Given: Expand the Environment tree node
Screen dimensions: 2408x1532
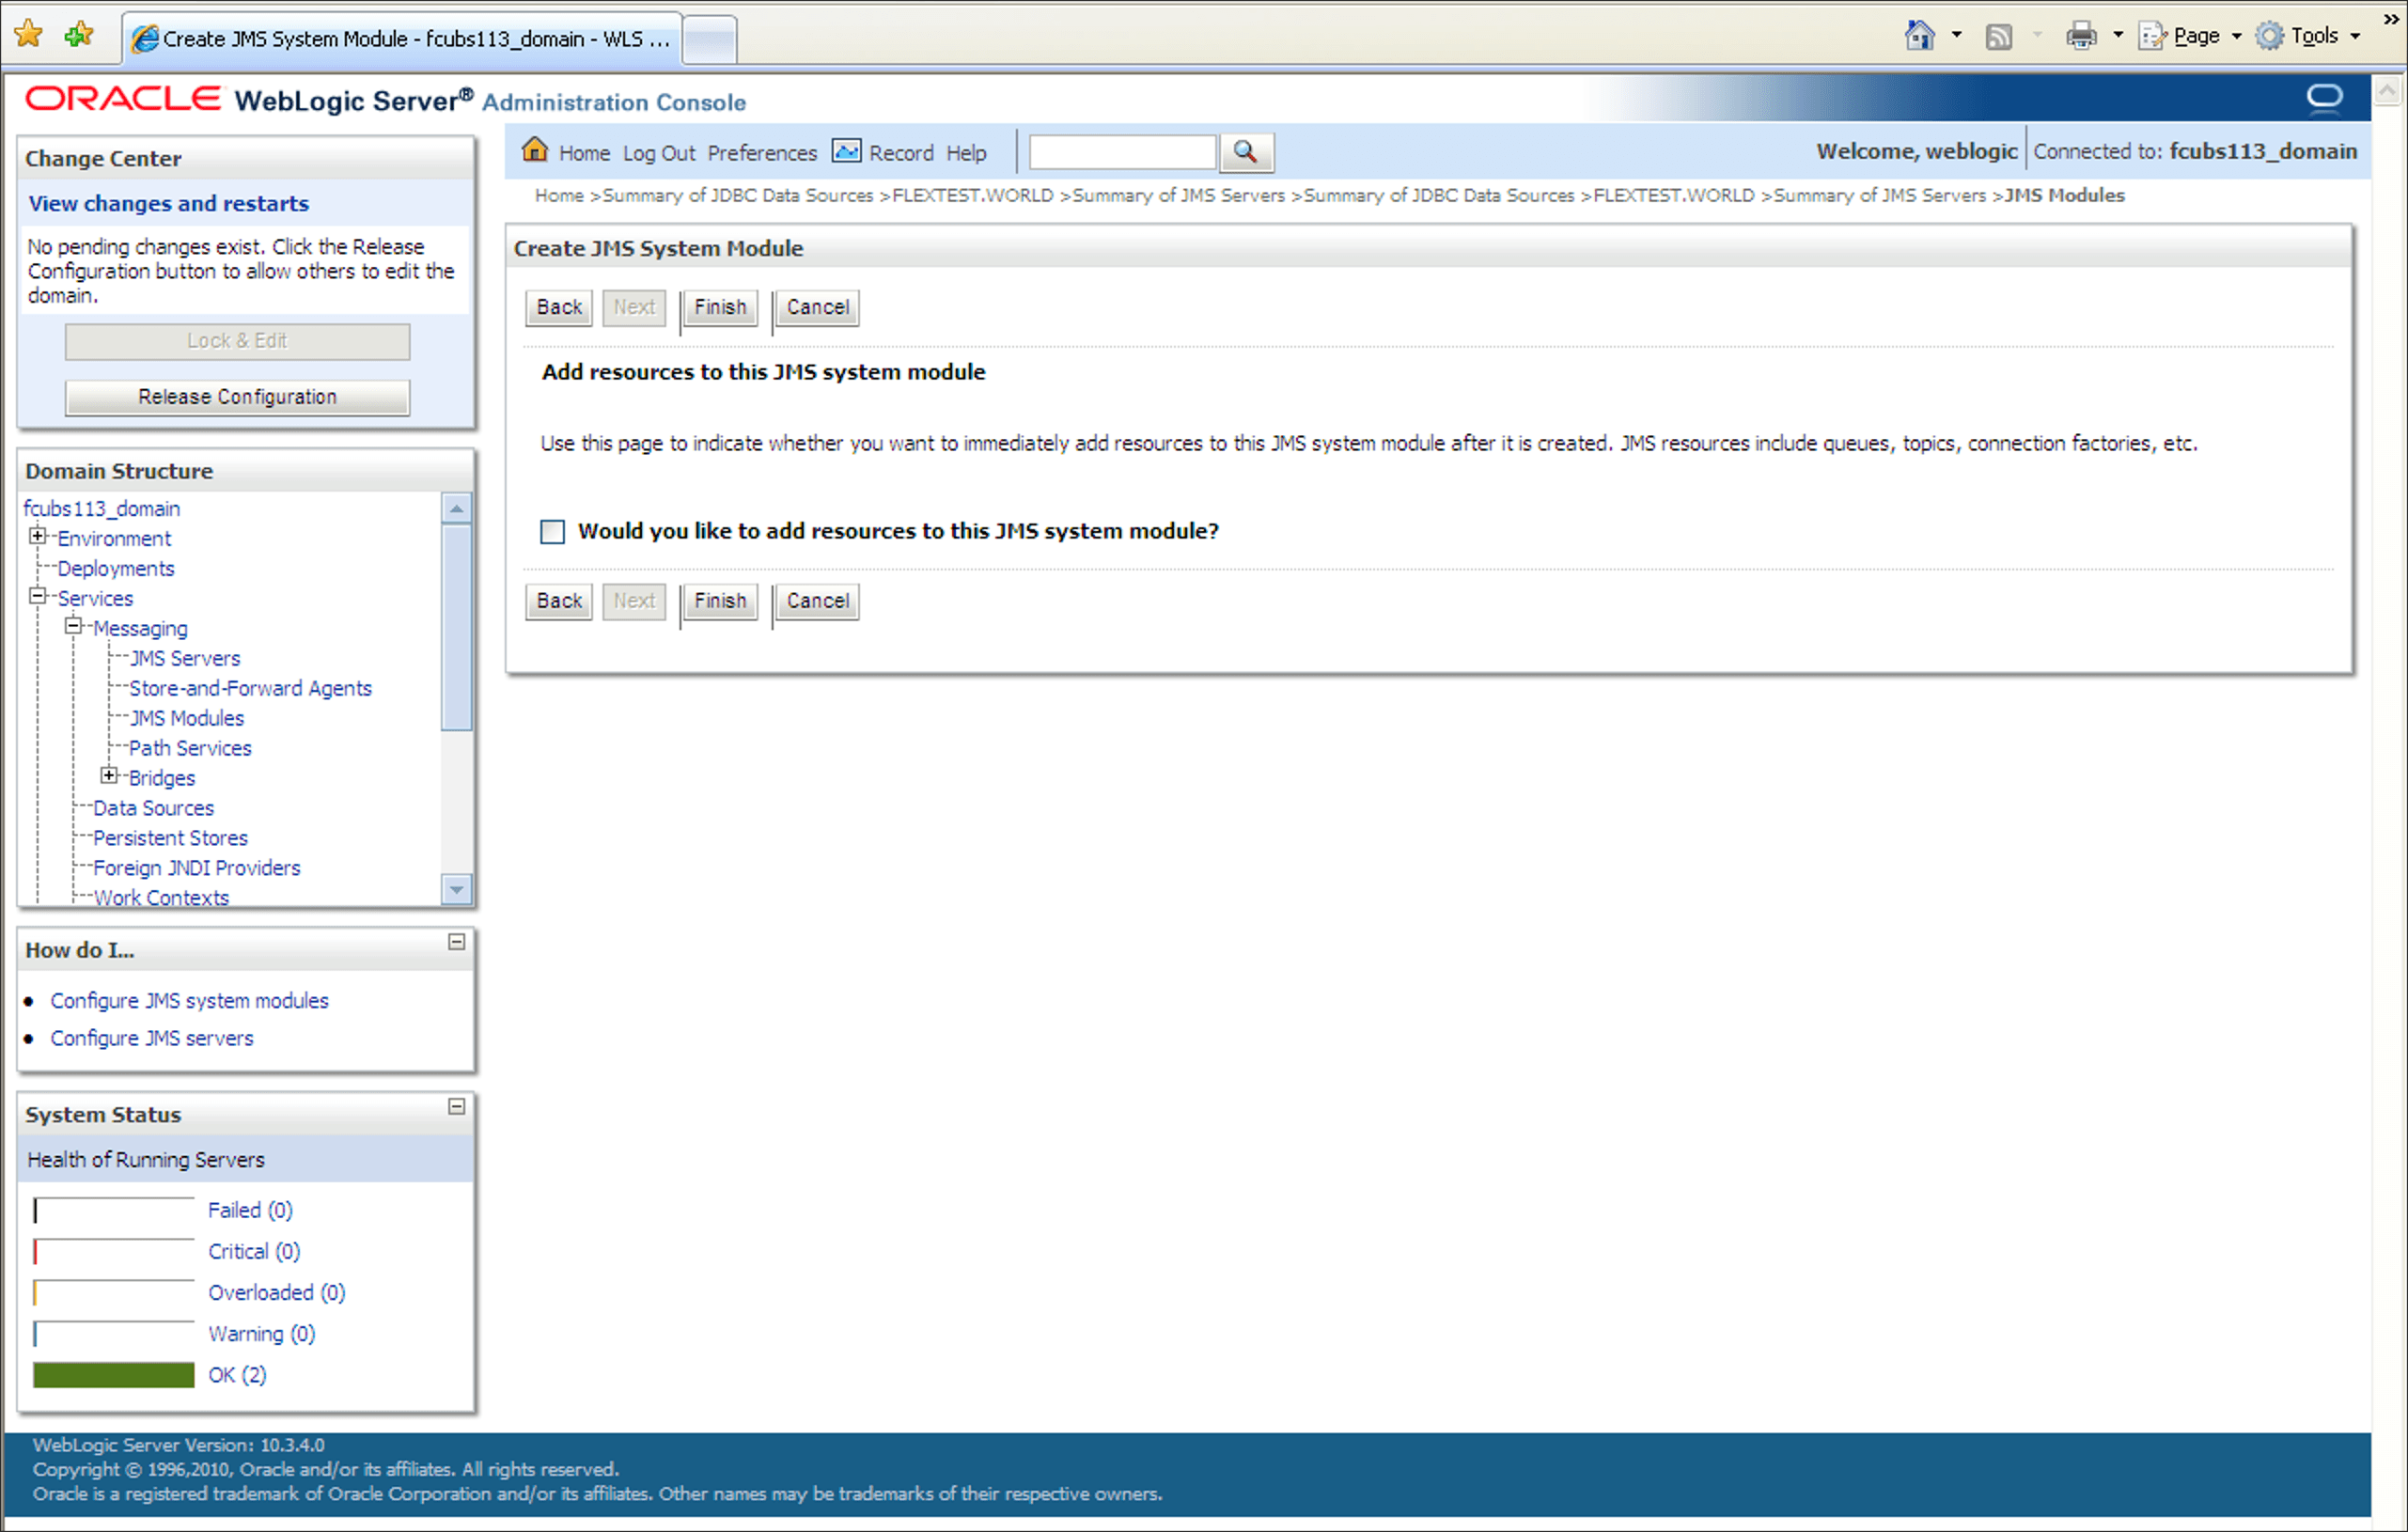Looking at the screenshot, I should pos(38,537).
